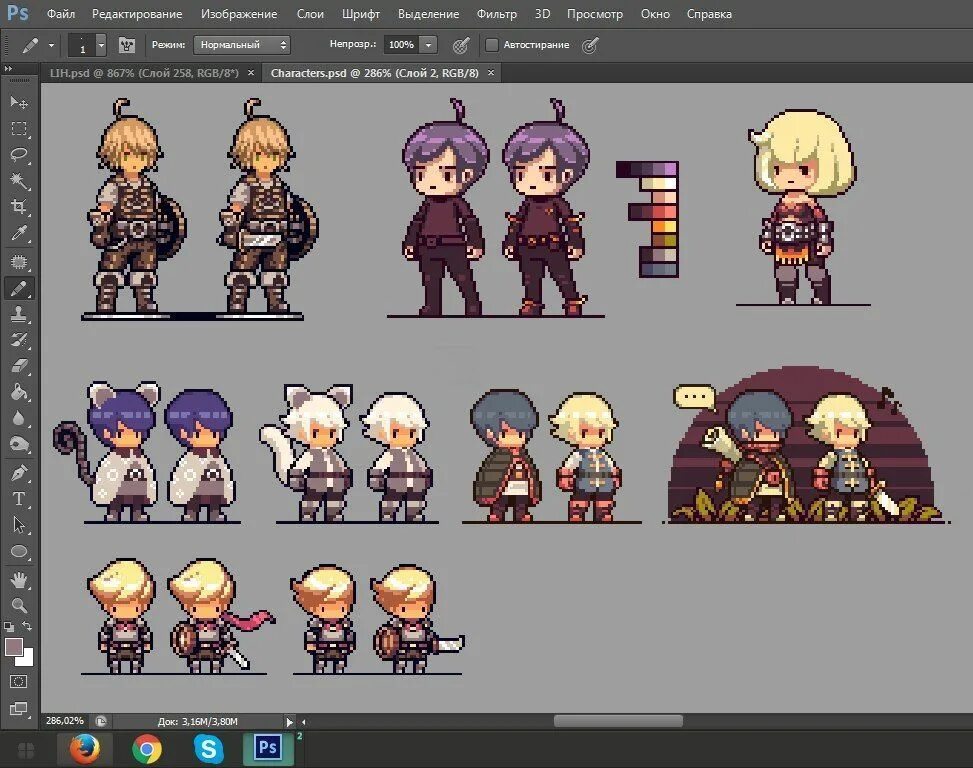Select the Type tool
Image resolution: width=973 pixels, height=768 pixels.
coord(19,499)
